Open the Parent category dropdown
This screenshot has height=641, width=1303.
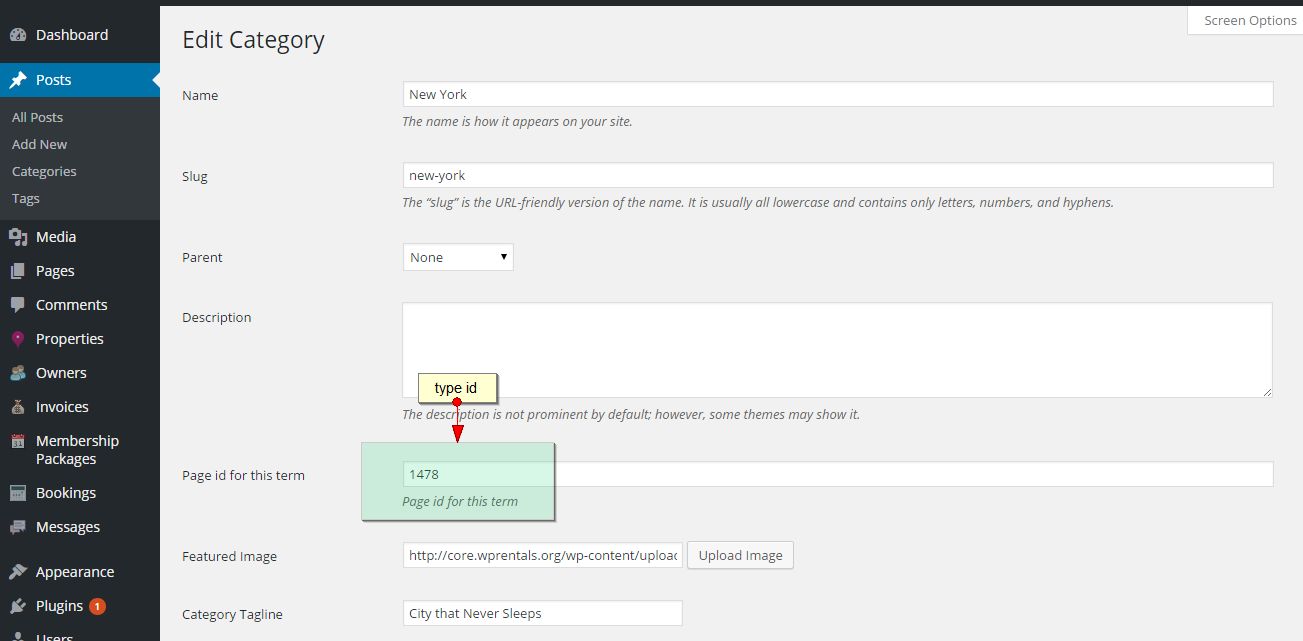(458, 257)
